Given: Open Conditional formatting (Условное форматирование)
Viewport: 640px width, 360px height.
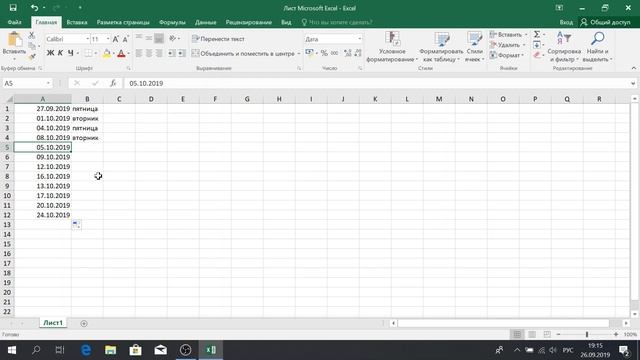Looking at the screenshot, I should pyautogui.click(x=392, y=47).
